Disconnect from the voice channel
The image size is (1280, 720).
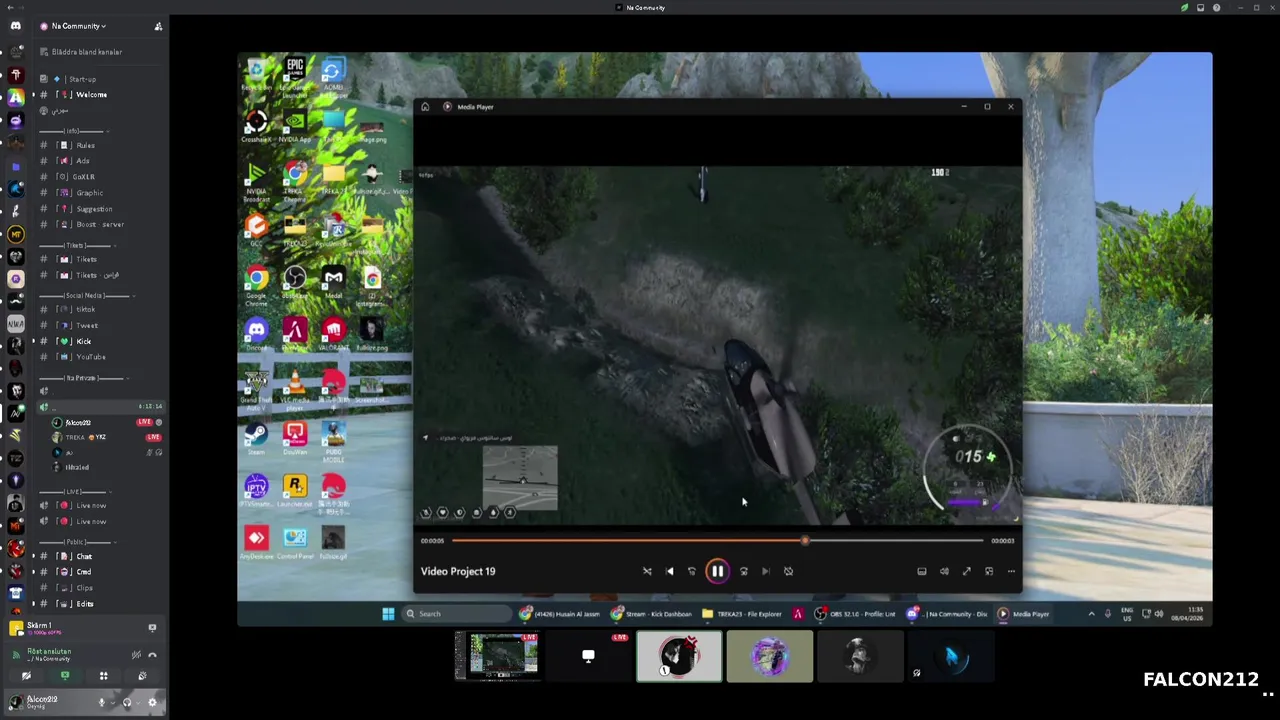tap(152, 655)
